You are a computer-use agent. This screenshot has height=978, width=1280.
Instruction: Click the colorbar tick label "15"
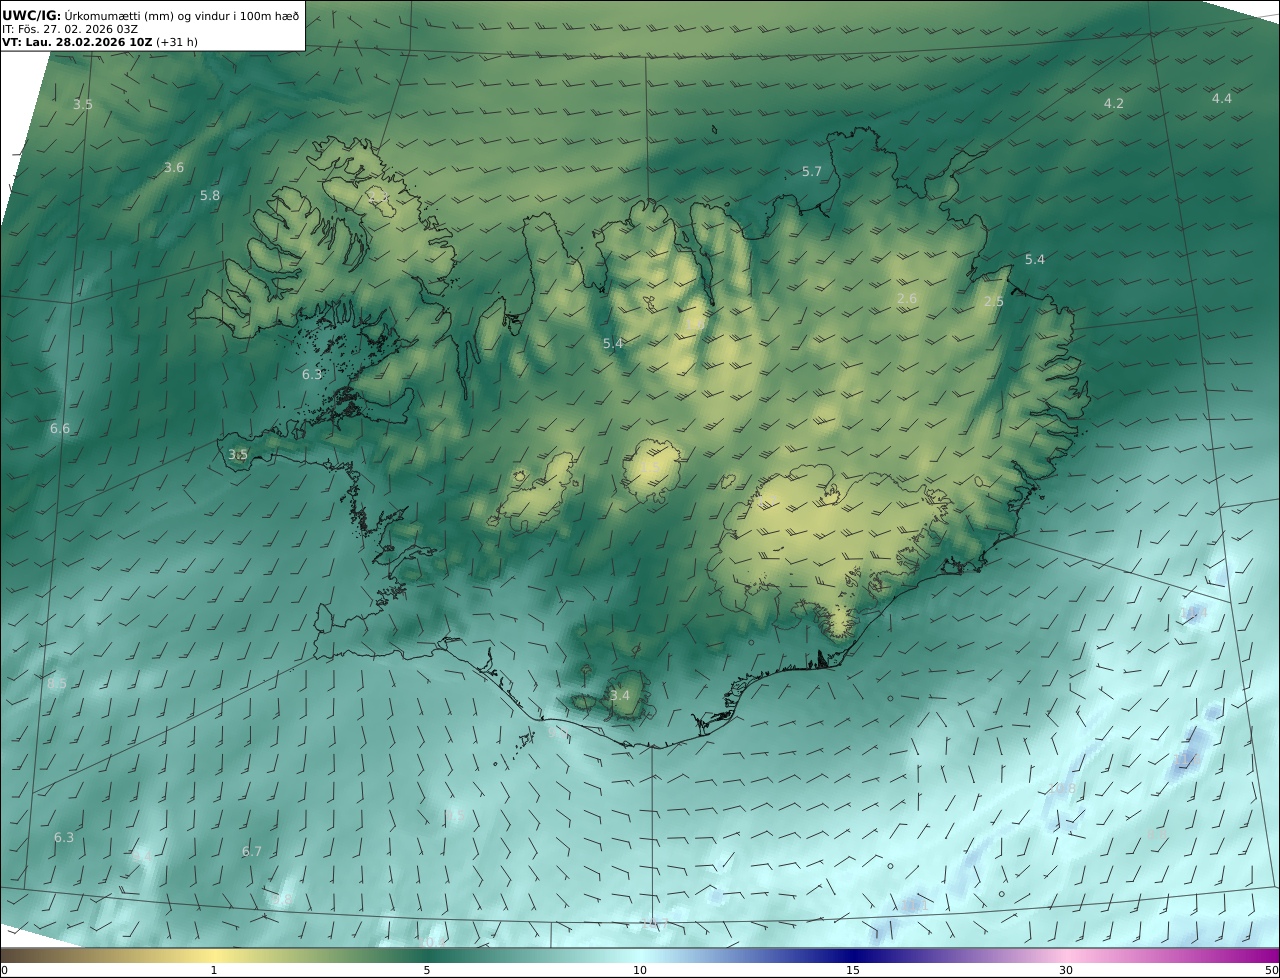coord(853,970)
